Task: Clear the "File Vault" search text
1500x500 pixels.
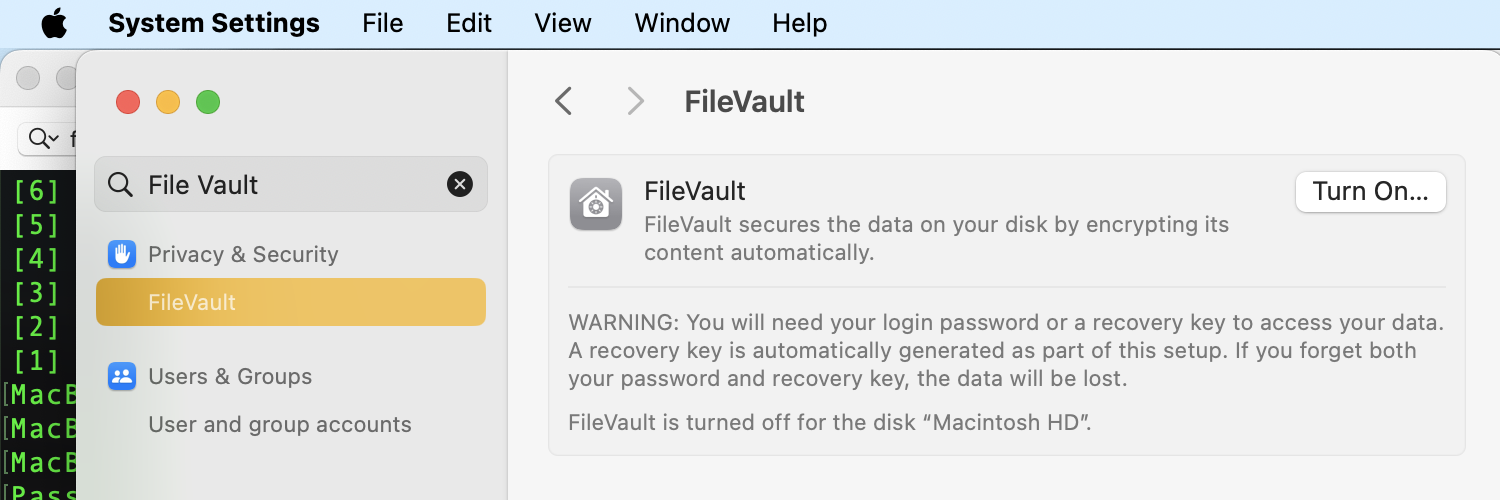Action: (x=459, y=184)
